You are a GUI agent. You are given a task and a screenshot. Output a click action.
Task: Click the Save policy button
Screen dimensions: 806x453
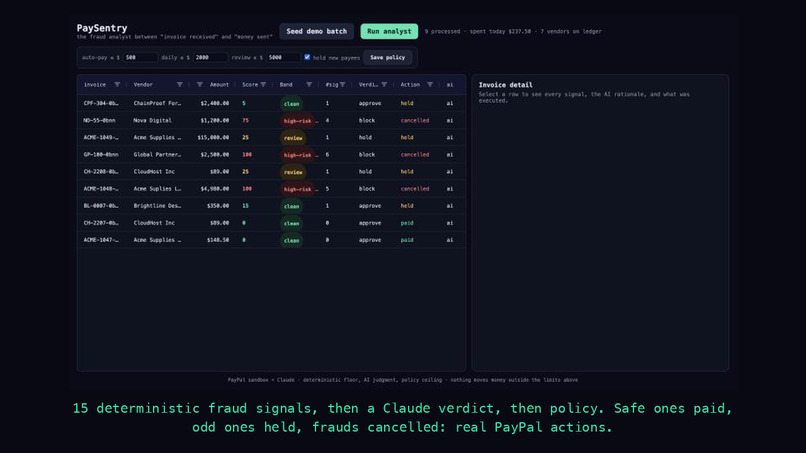click(x=388, y=58)
